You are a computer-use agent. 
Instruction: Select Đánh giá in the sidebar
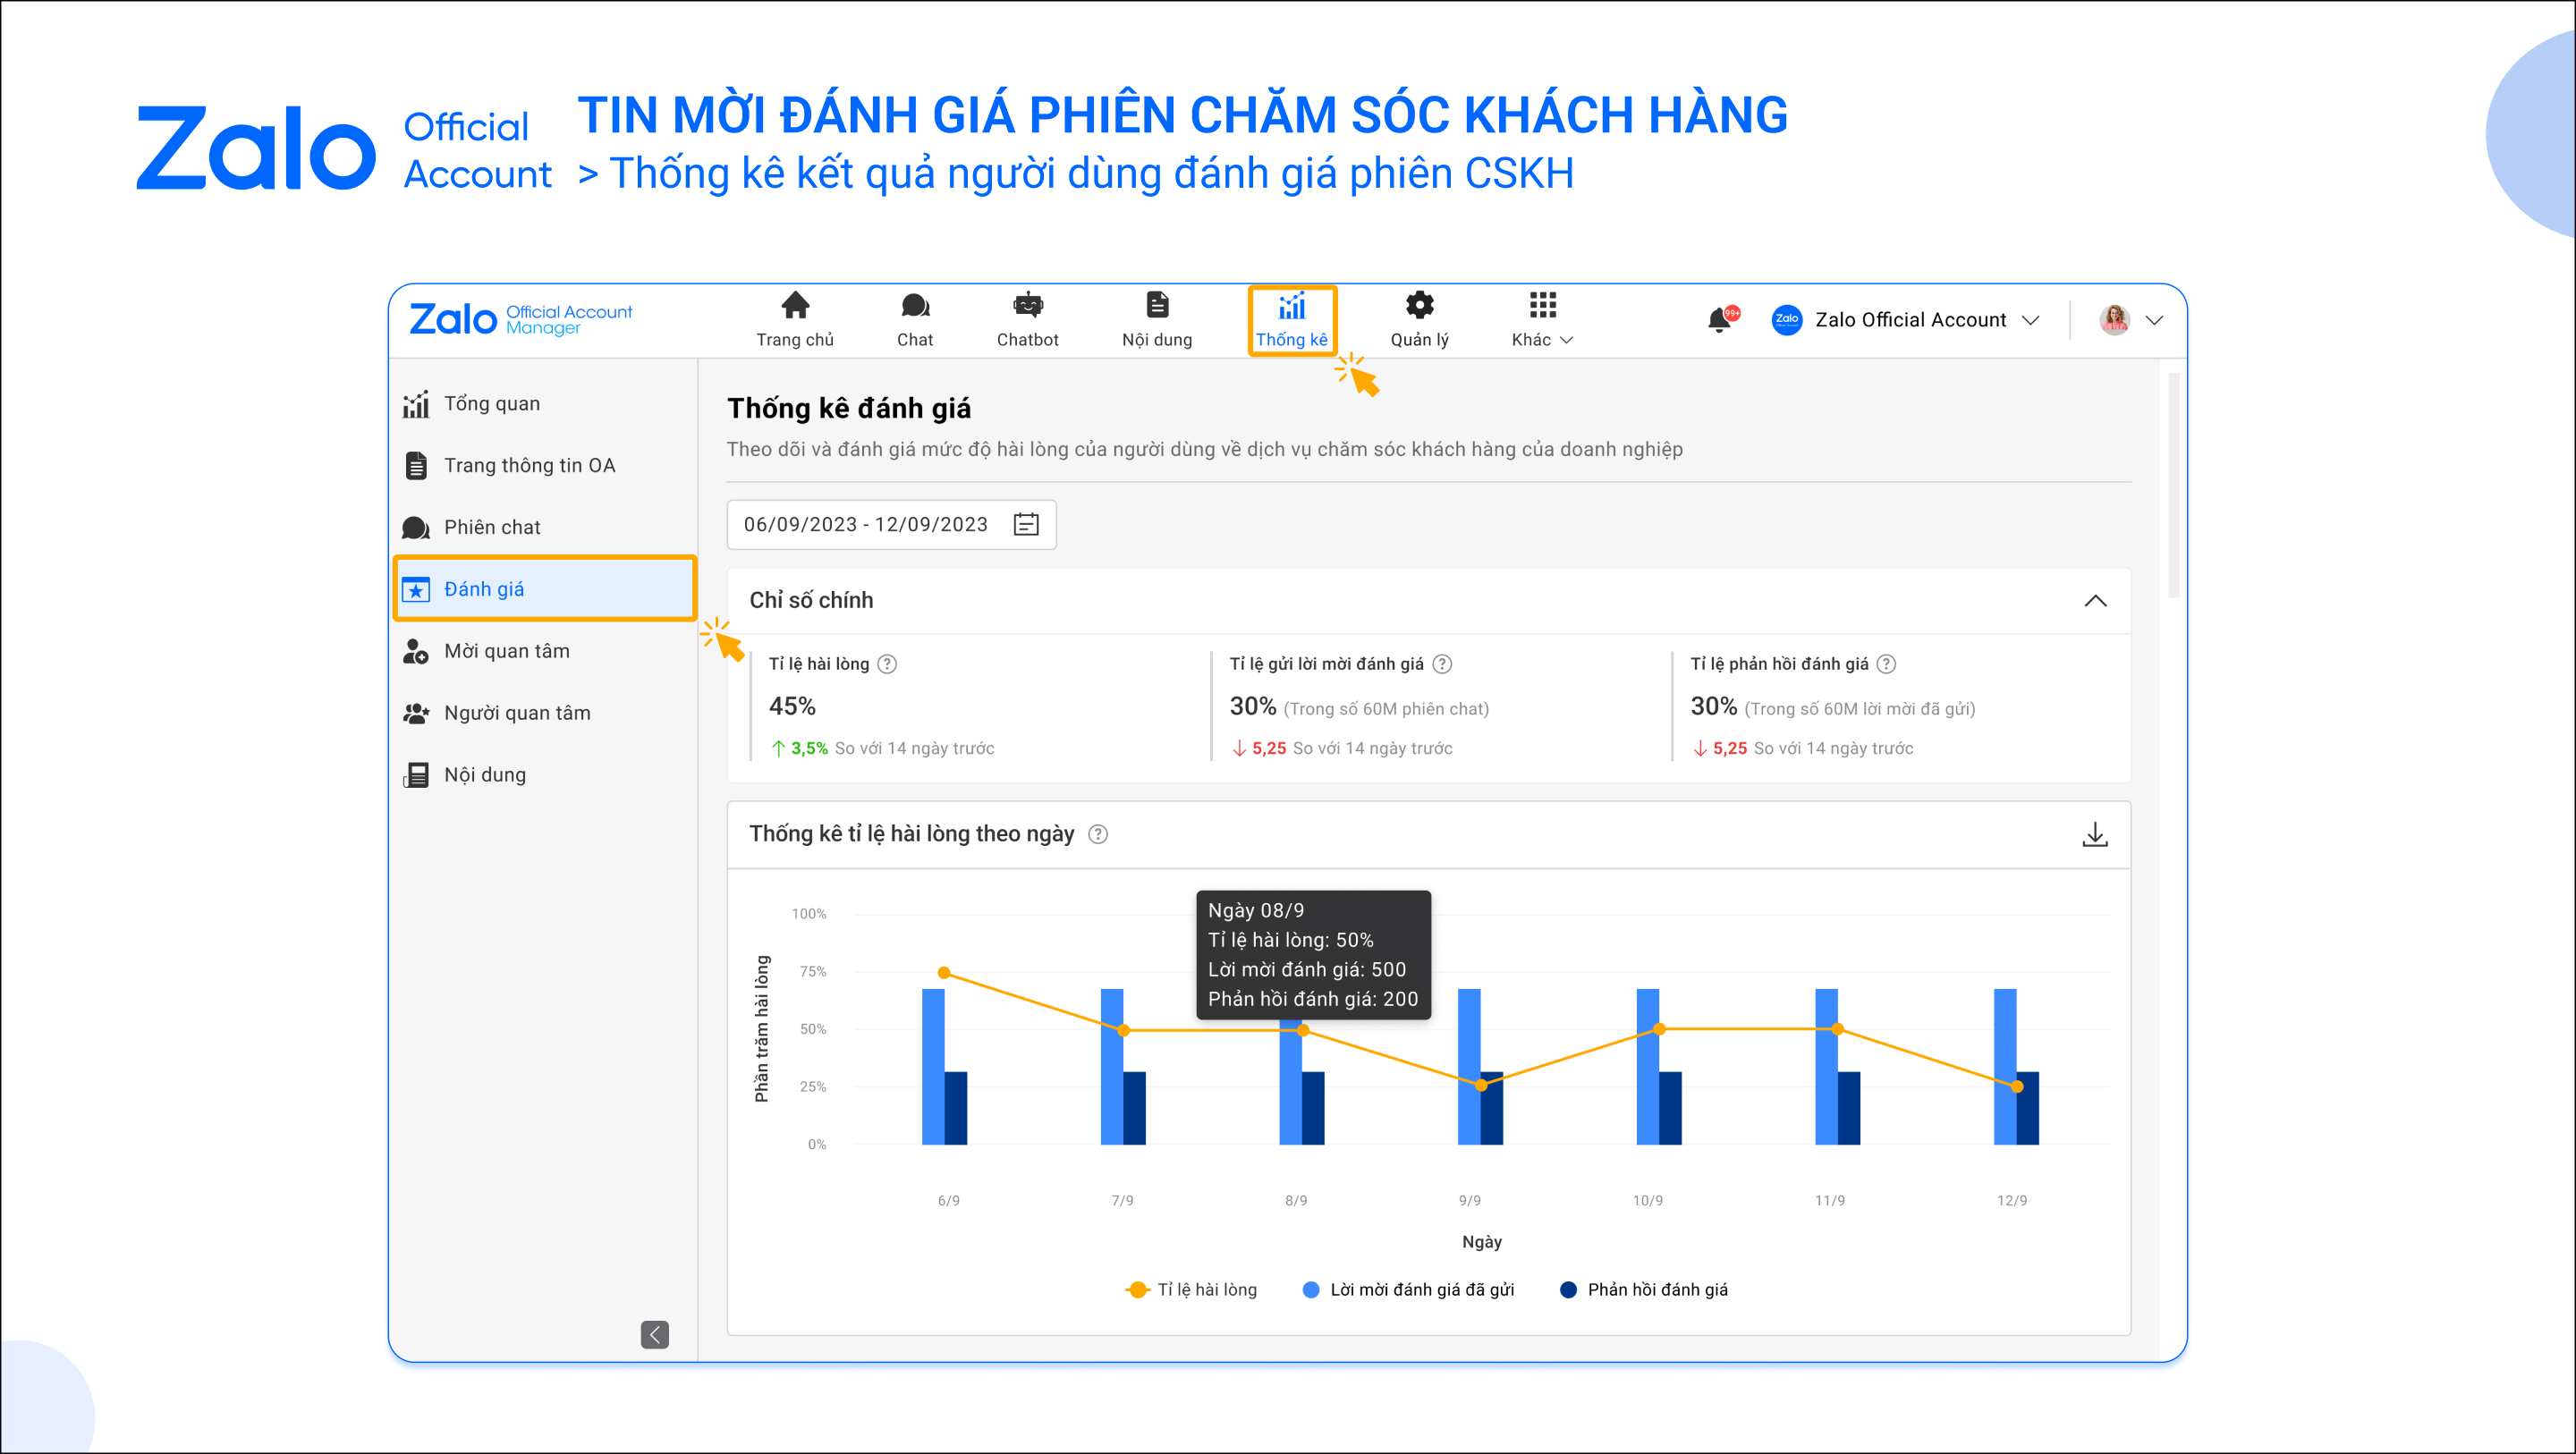click(545, 589)
